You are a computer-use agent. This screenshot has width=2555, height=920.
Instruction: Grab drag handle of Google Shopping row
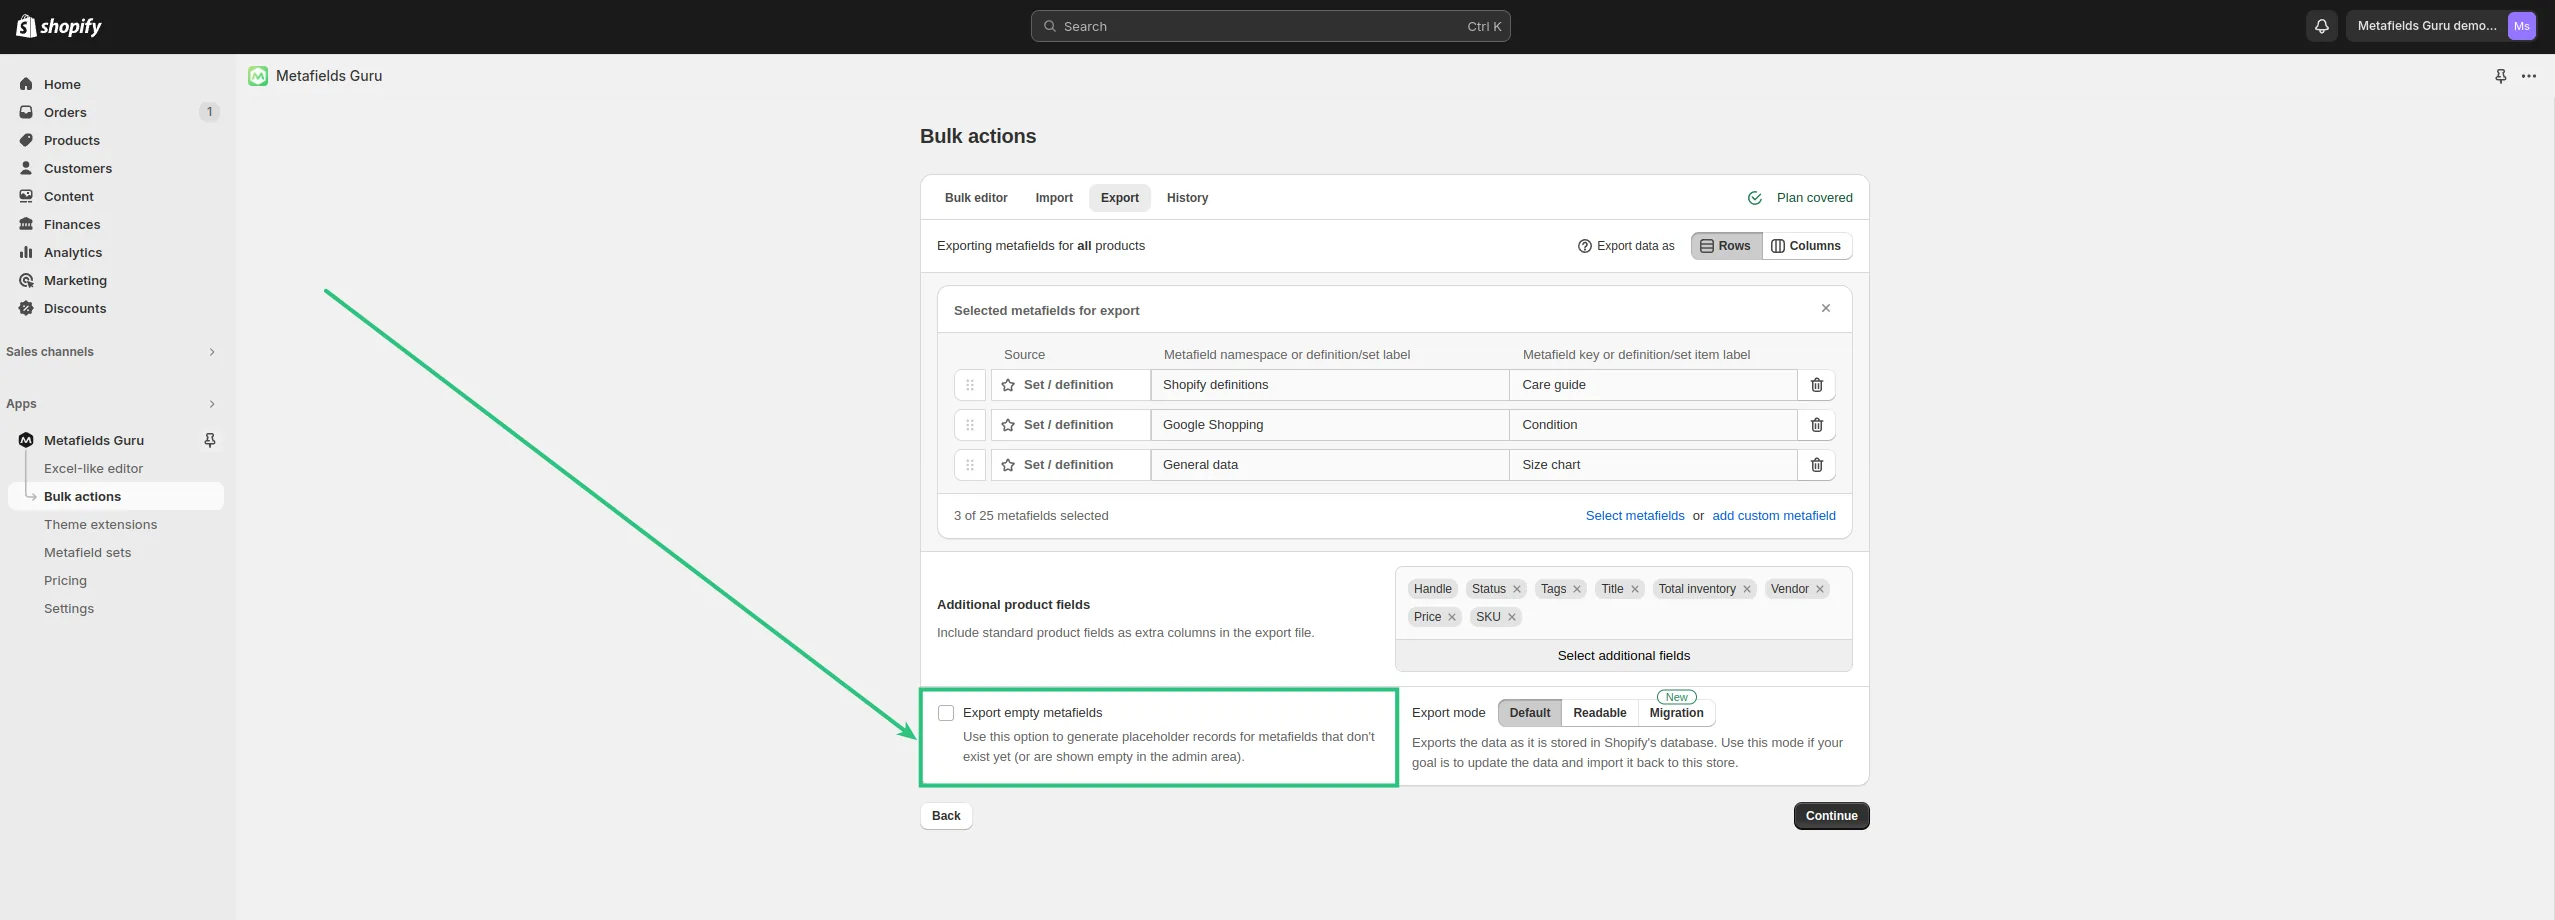tap(970, 425)
